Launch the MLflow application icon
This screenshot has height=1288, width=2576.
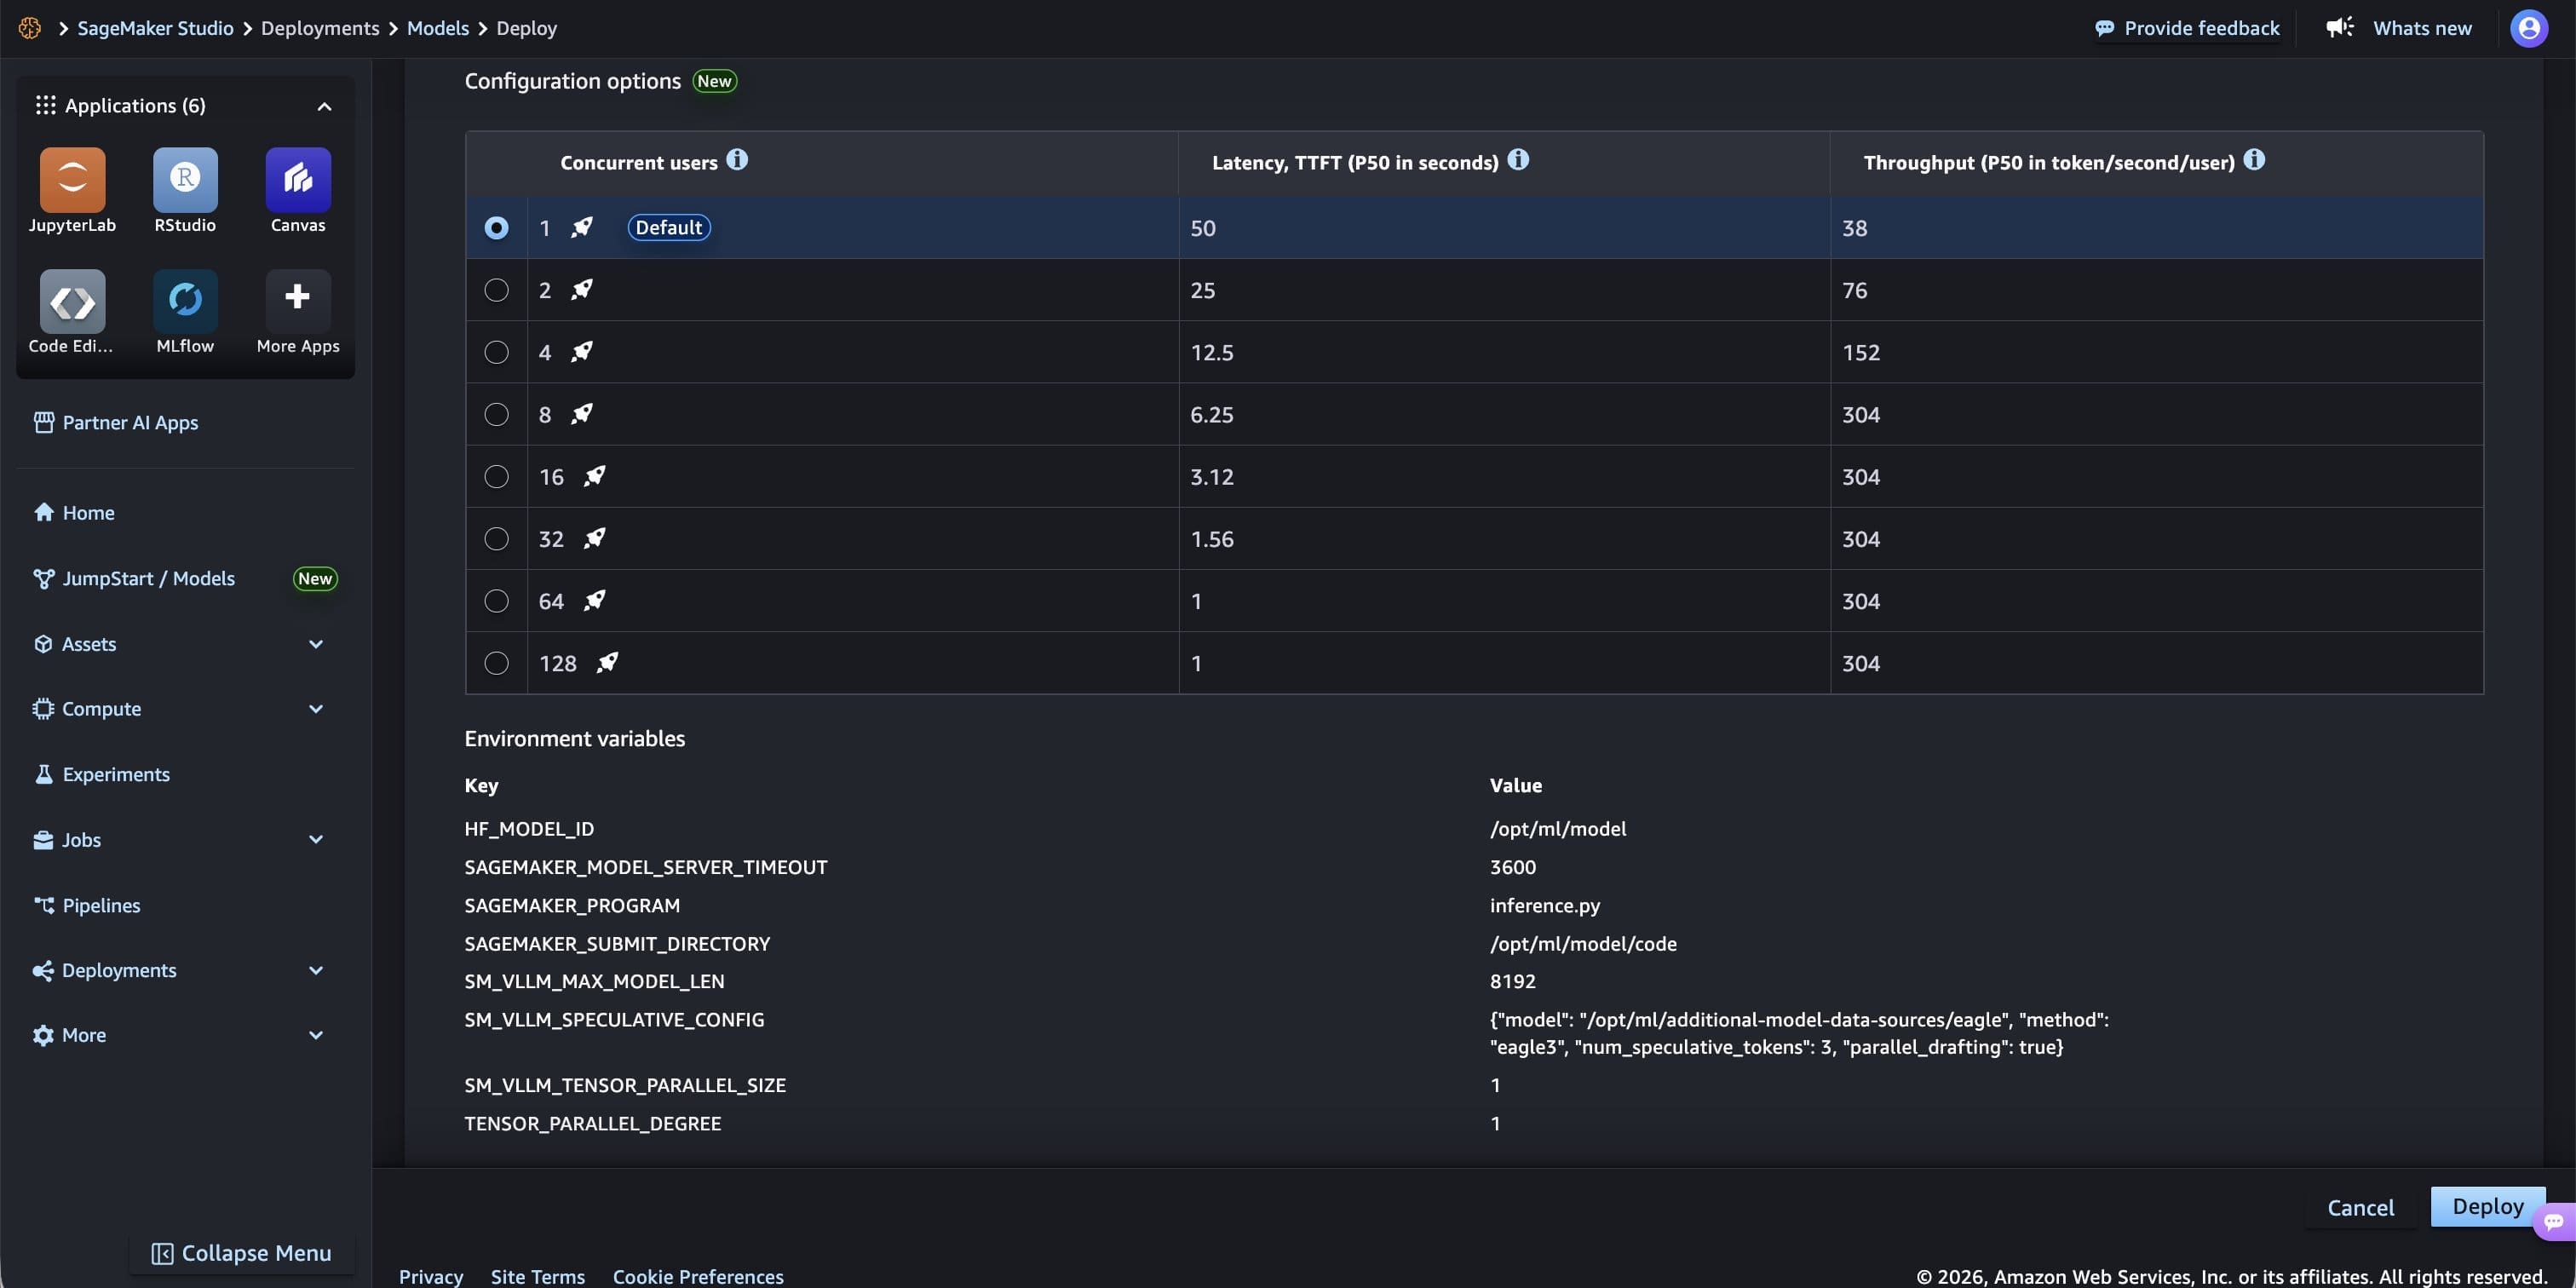pyautogui.click(x=185, y=301)
